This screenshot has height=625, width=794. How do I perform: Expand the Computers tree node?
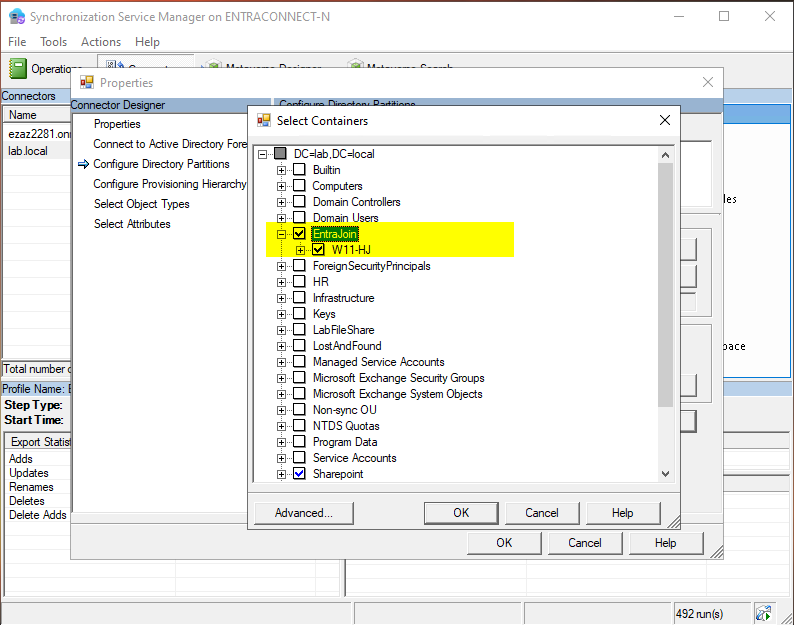coord(281,186)
